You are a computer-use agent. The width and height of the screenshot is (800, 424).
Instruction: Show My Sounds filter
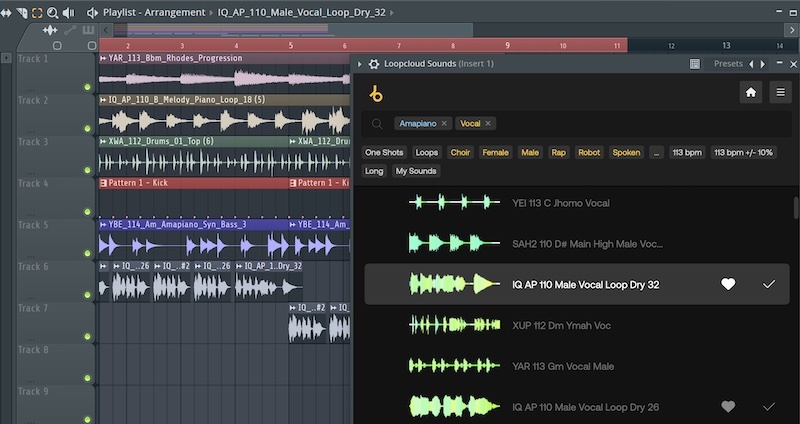click(x=416, y=171)
